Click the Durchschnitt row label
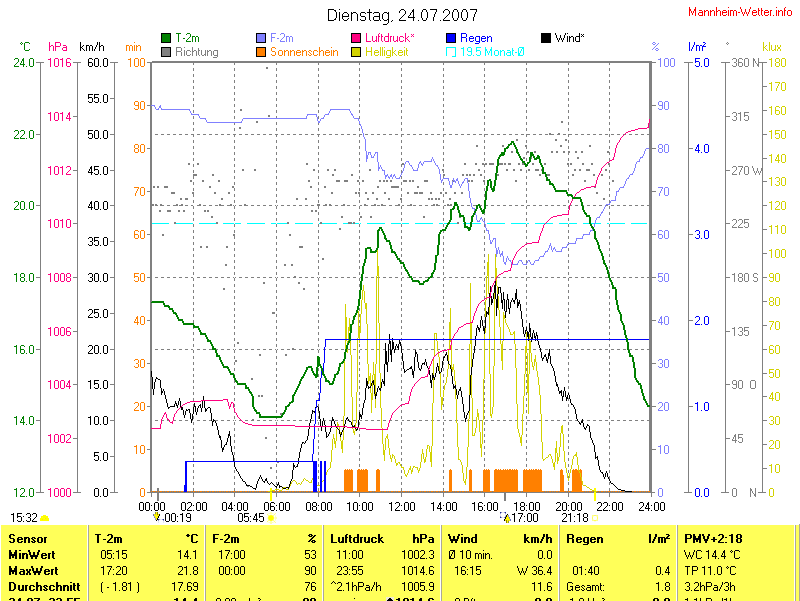Screen dimensions: 800x601 [x=44, y=587]
